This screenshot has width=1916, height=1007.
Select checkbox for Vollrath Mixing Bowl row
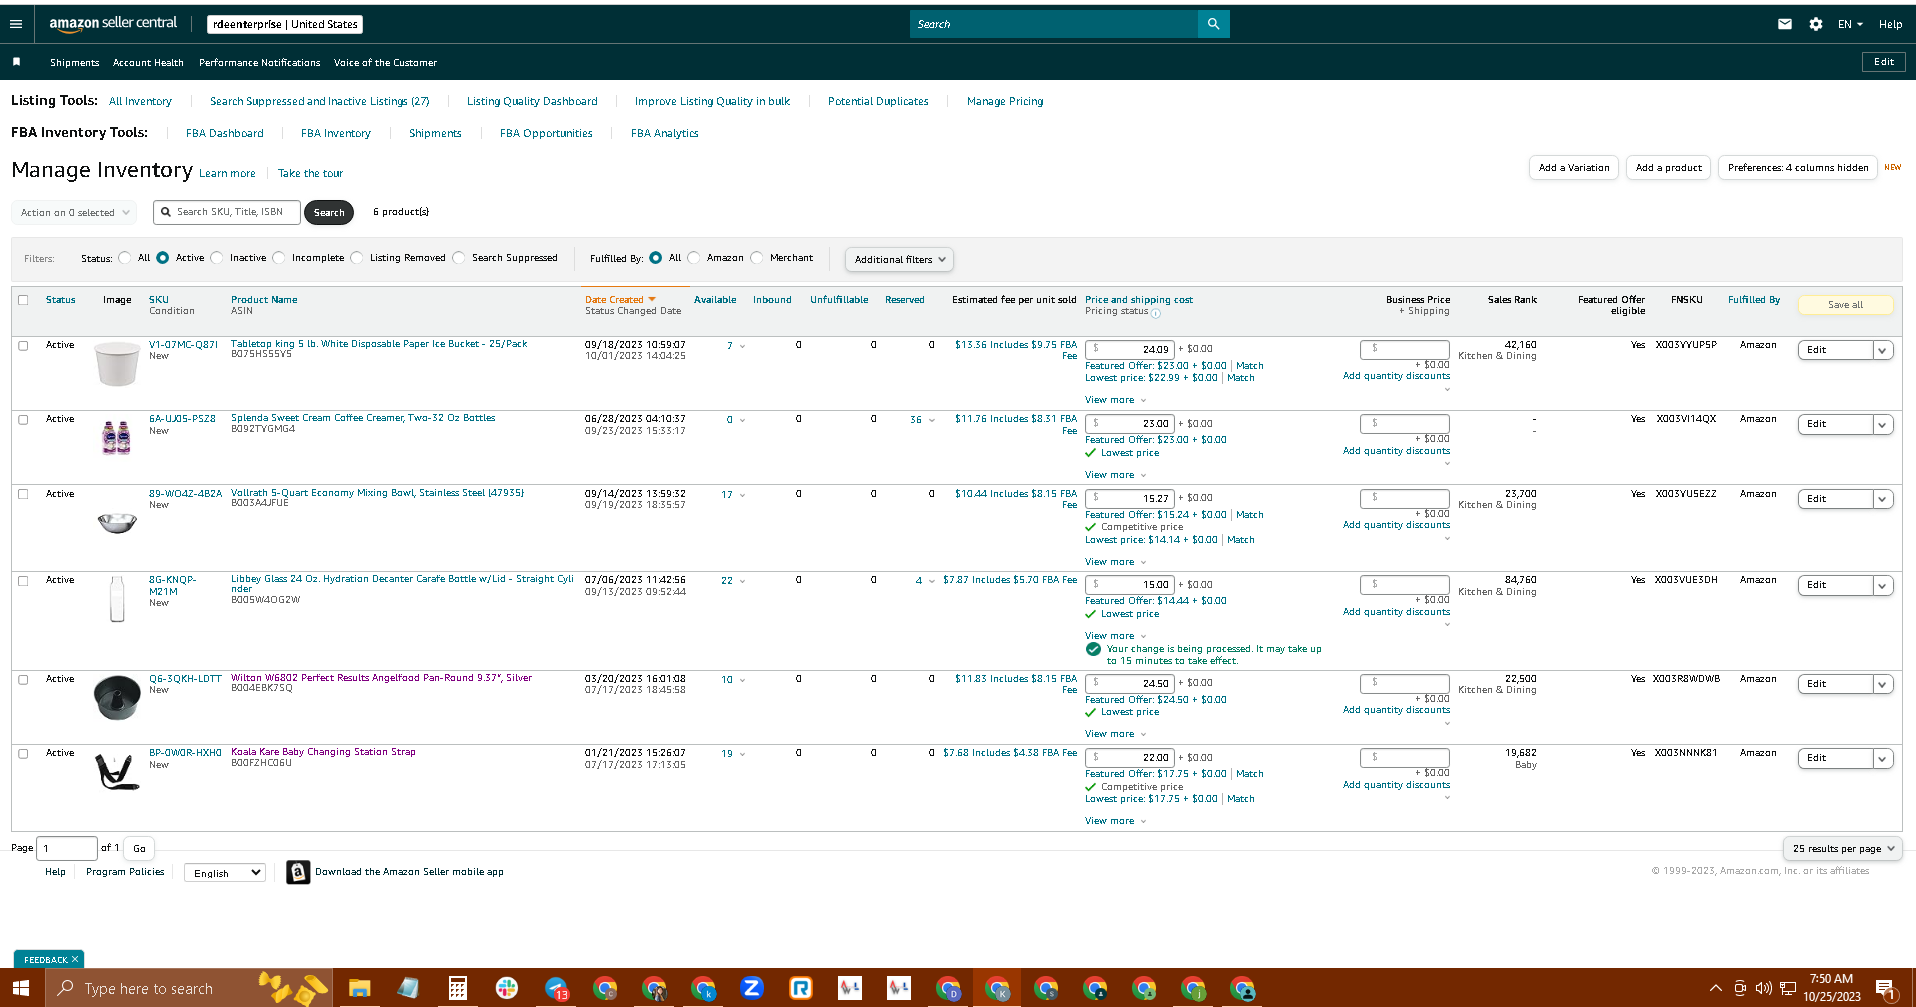[23, 494]
